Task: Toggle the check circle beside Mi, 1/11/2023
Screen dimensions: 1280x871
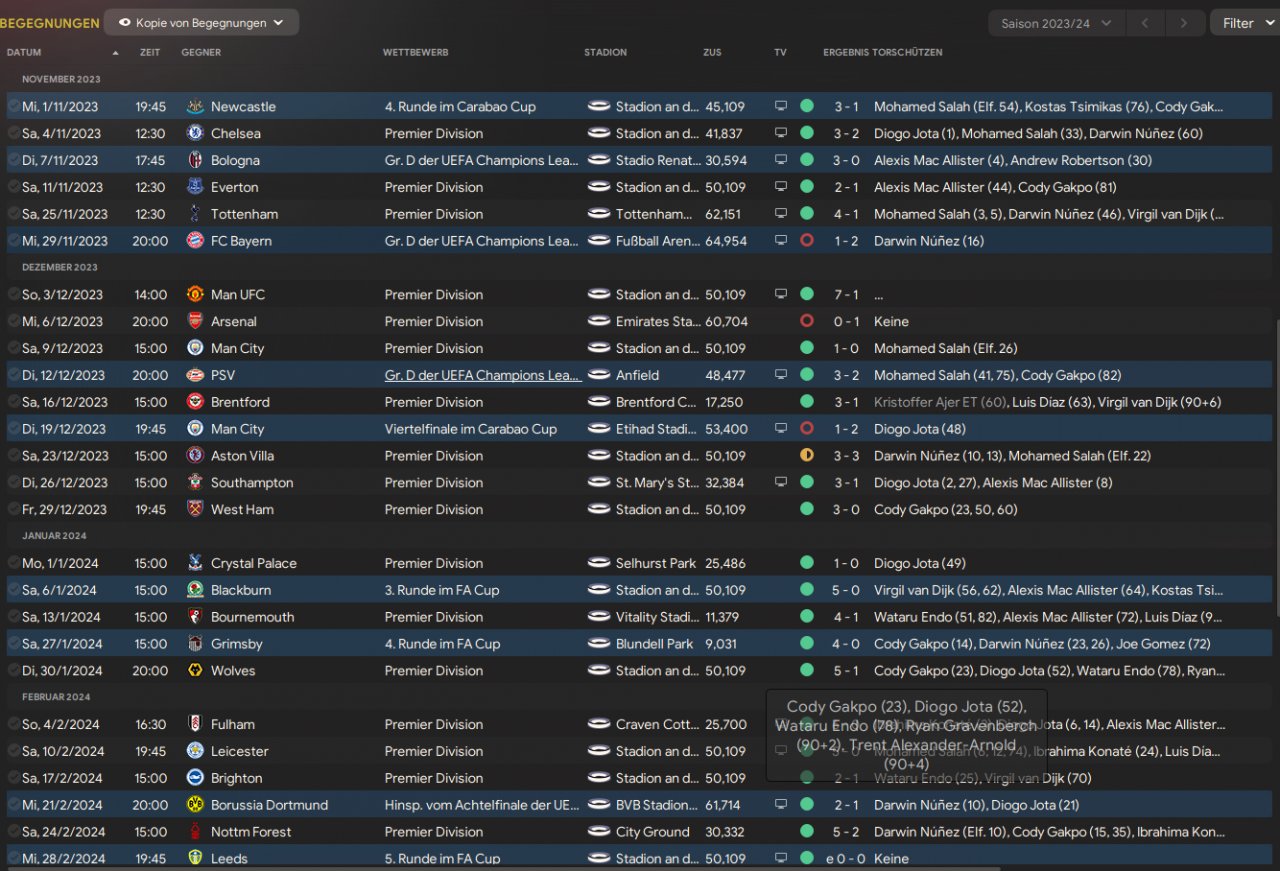Action: pos(13,107)
